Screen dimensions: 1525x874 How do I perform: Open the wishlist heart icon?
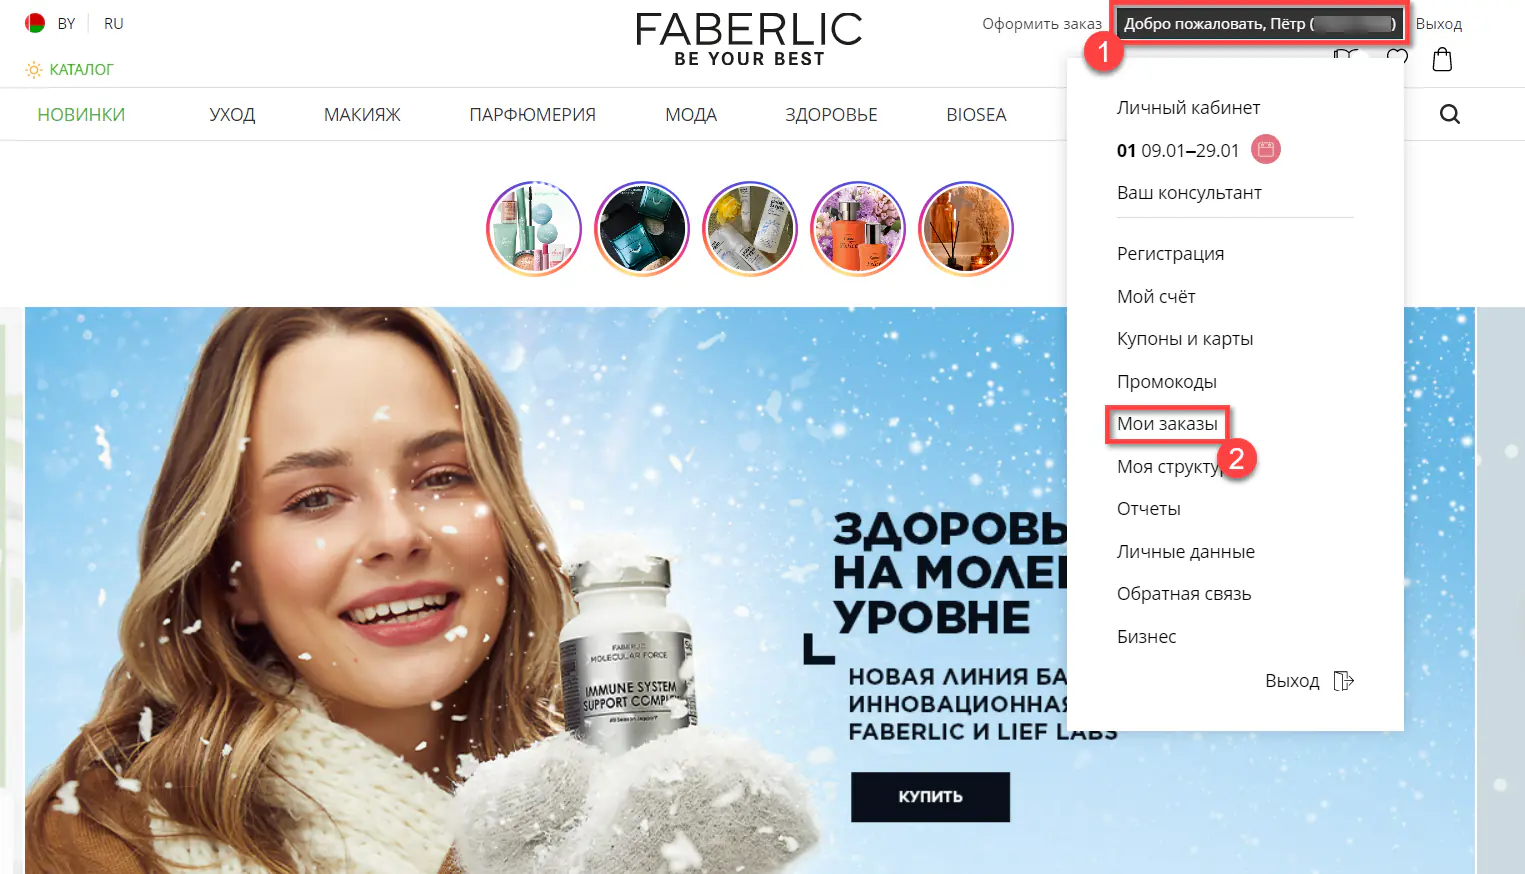coord(1397,58)
